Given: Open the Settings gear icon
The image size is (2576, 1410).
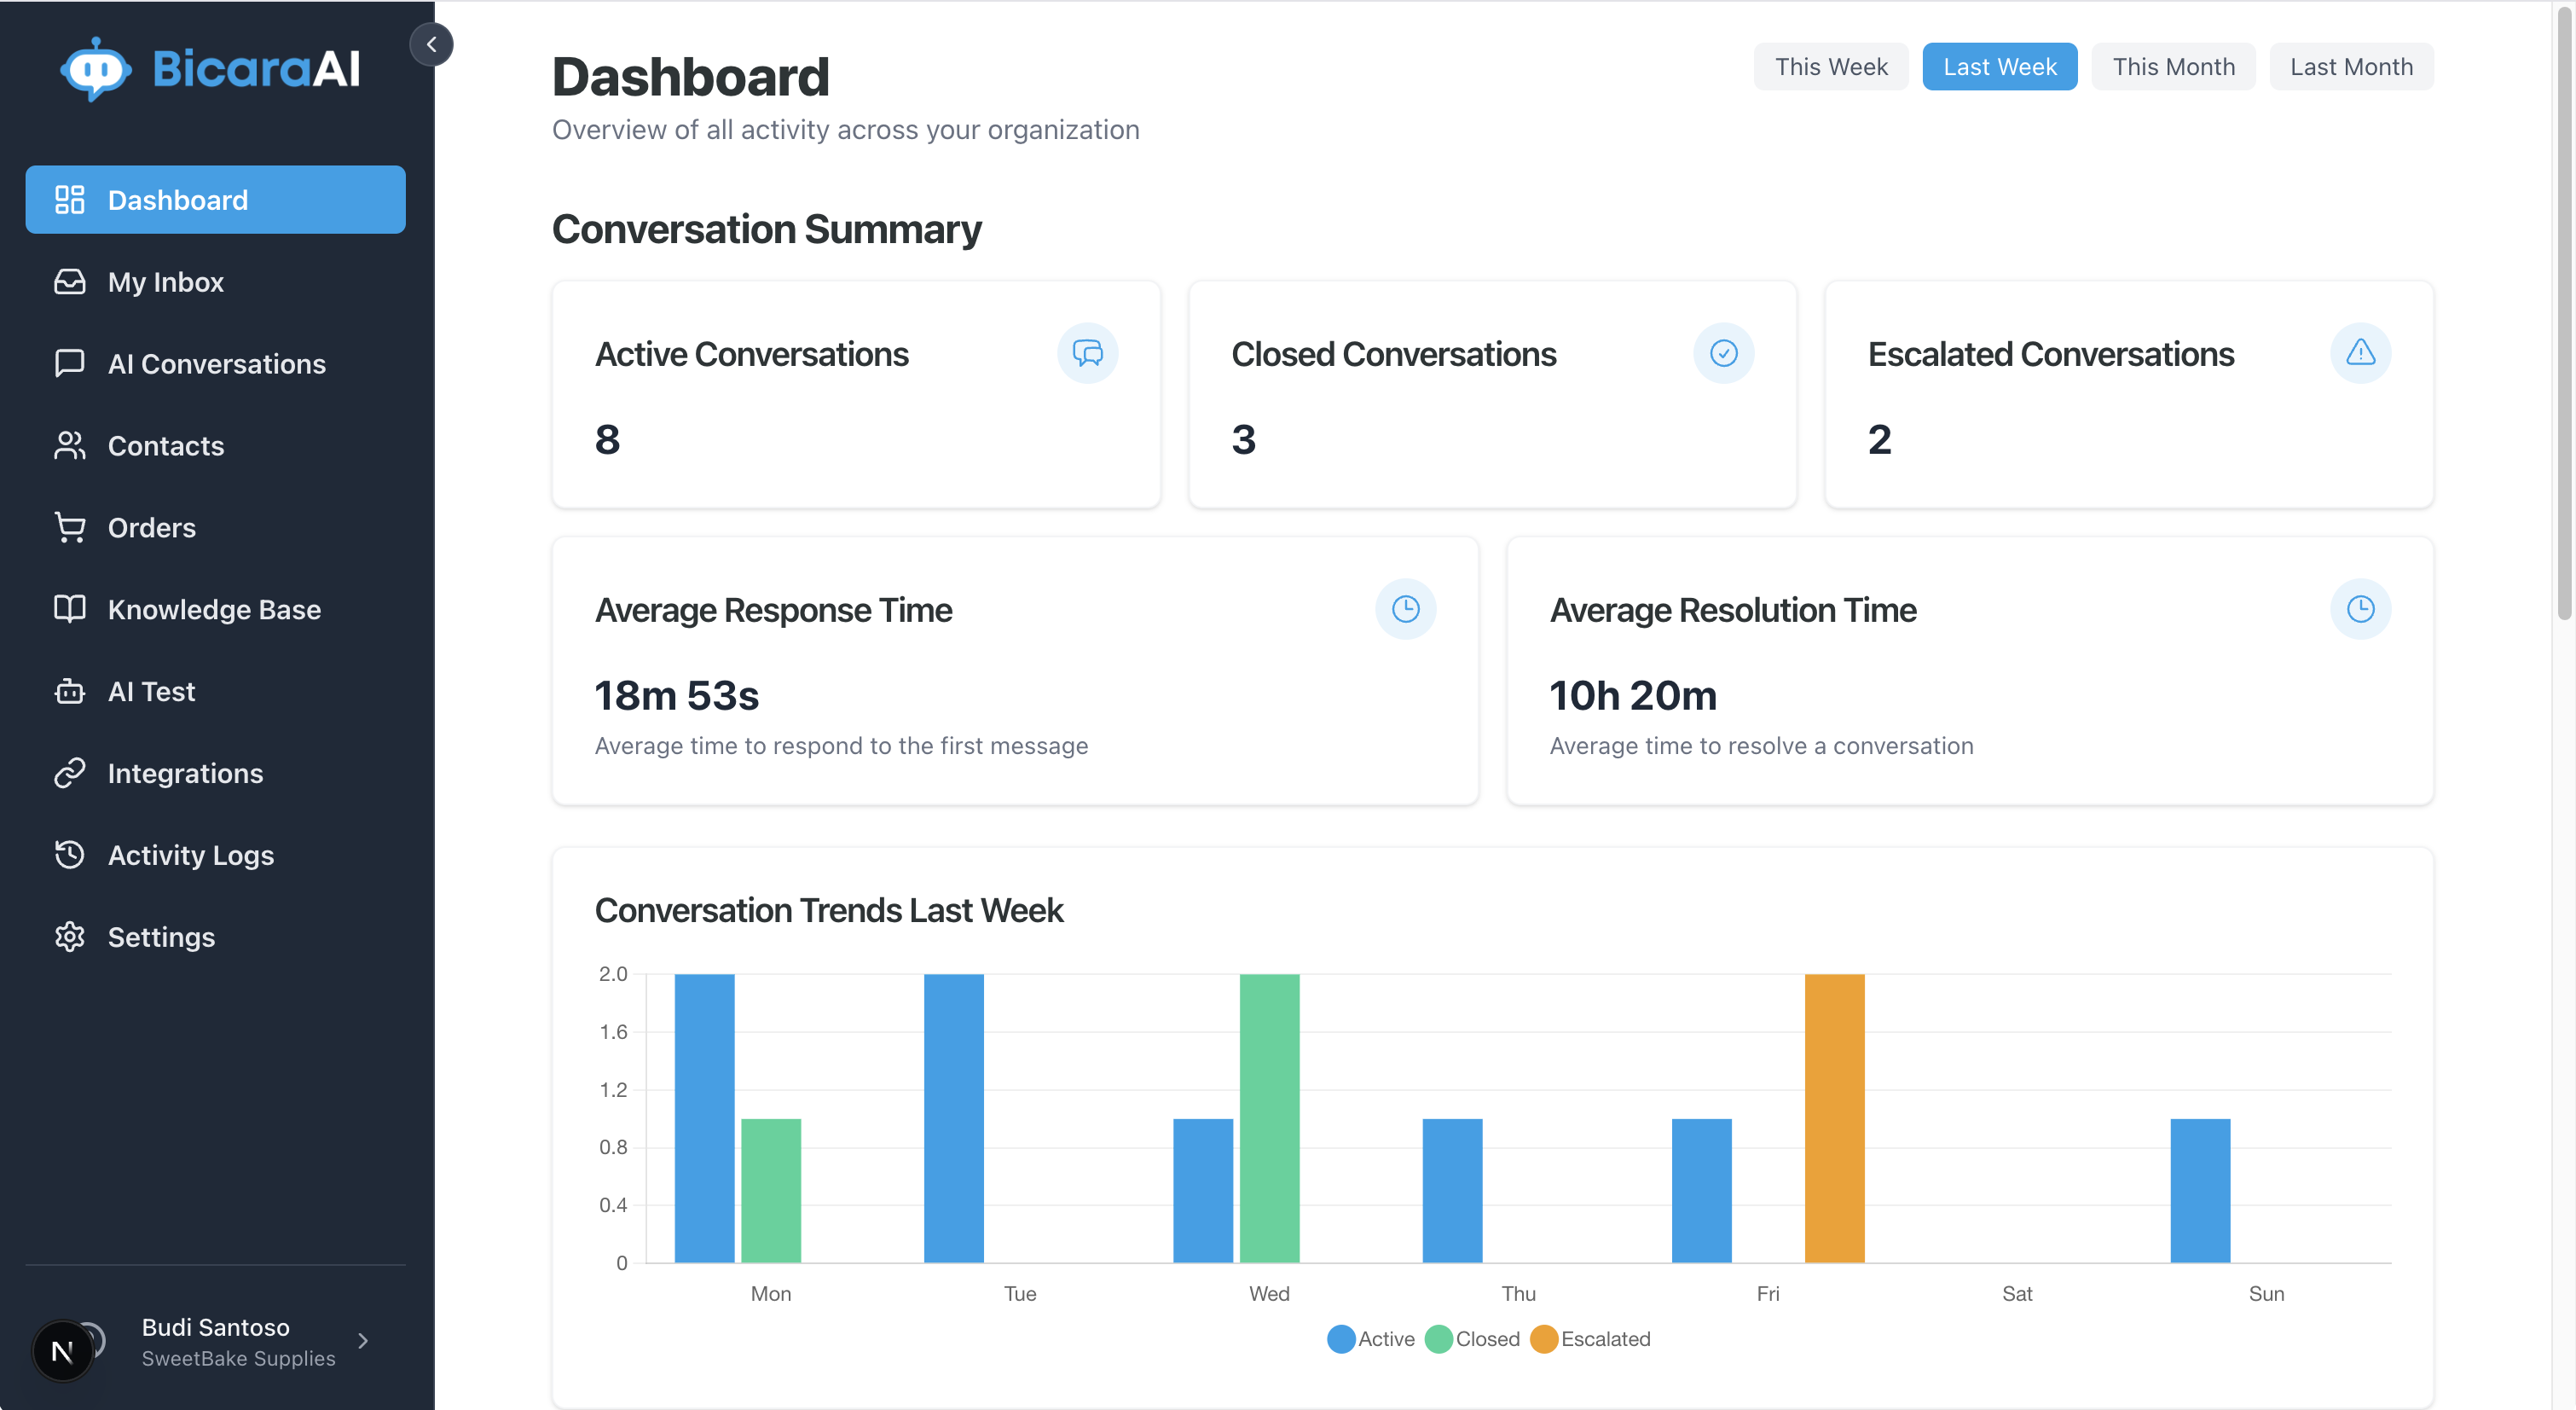Looking at the screenshot, I should [69, 937].
